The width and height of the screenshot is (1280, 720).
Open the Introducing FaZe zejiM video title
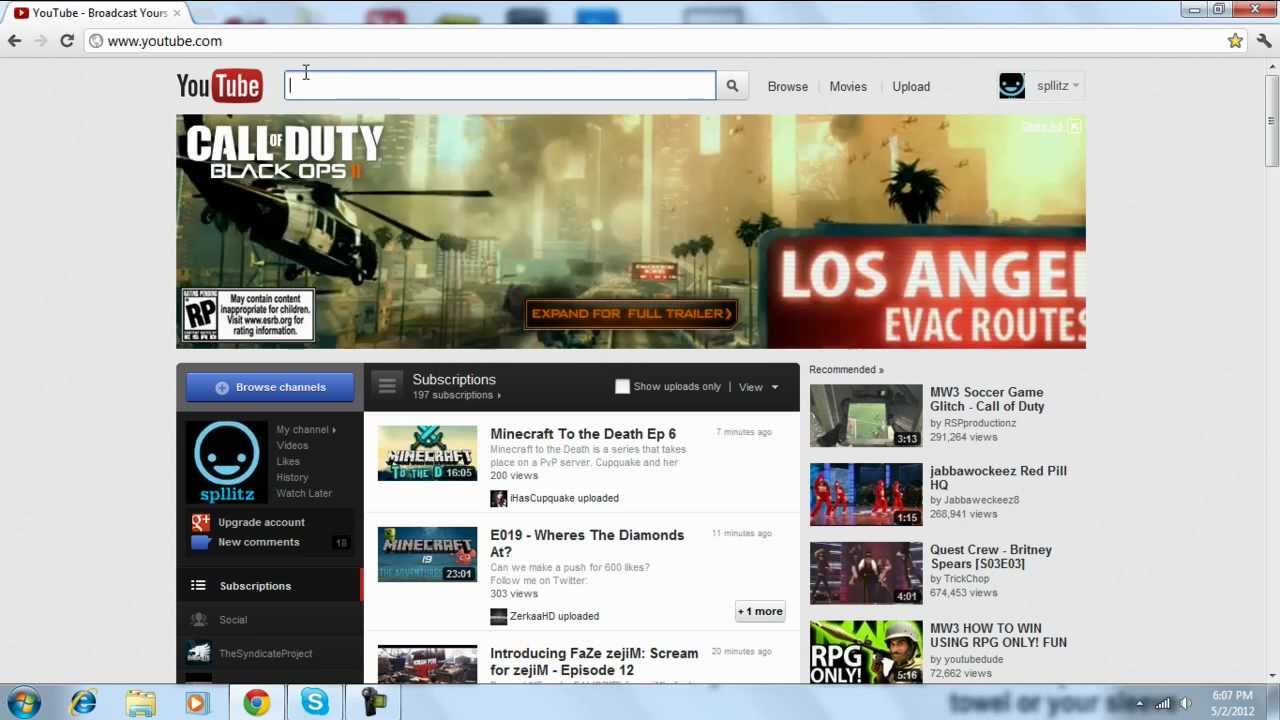click(x=594, y=661)
